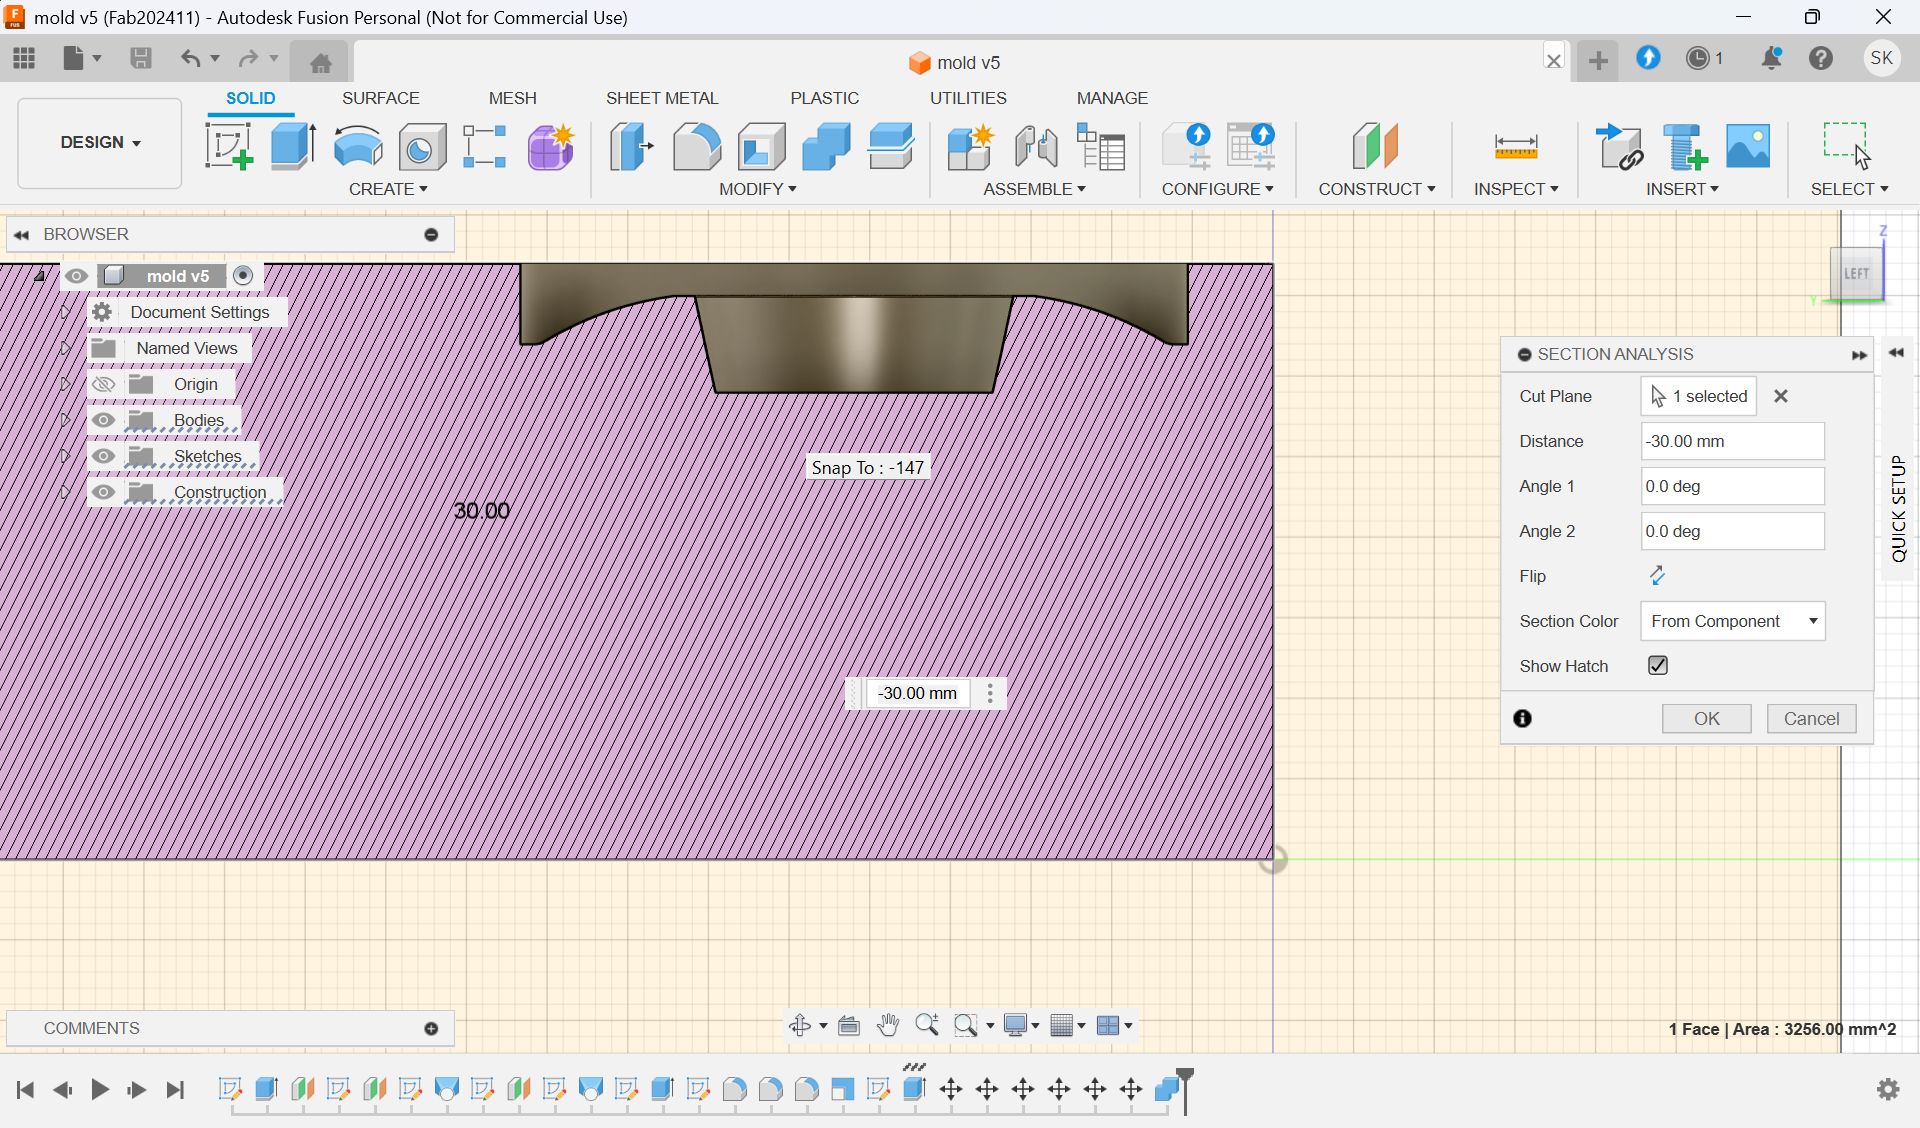Hide the Bodies folder
This screenshot has width=1920, height=1128.
pyautogui.click(x=103, y=420)
